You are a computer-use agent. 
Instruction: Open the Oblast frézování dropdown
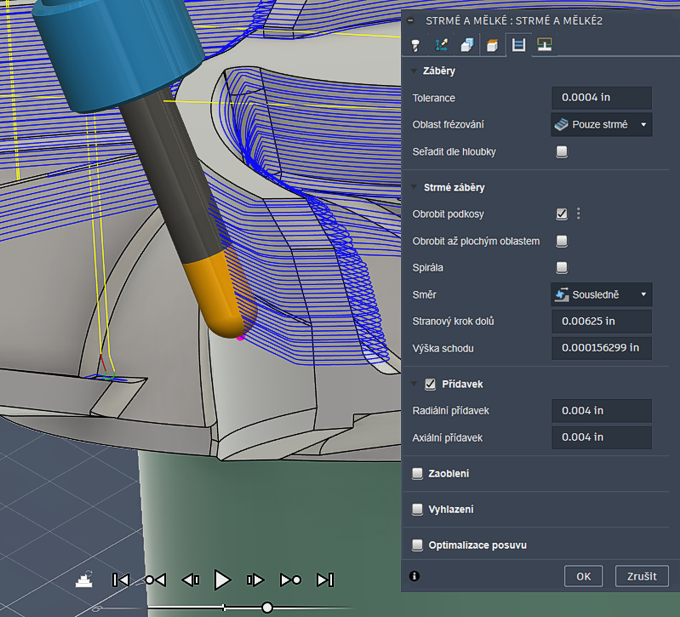(x=601, y=125)
